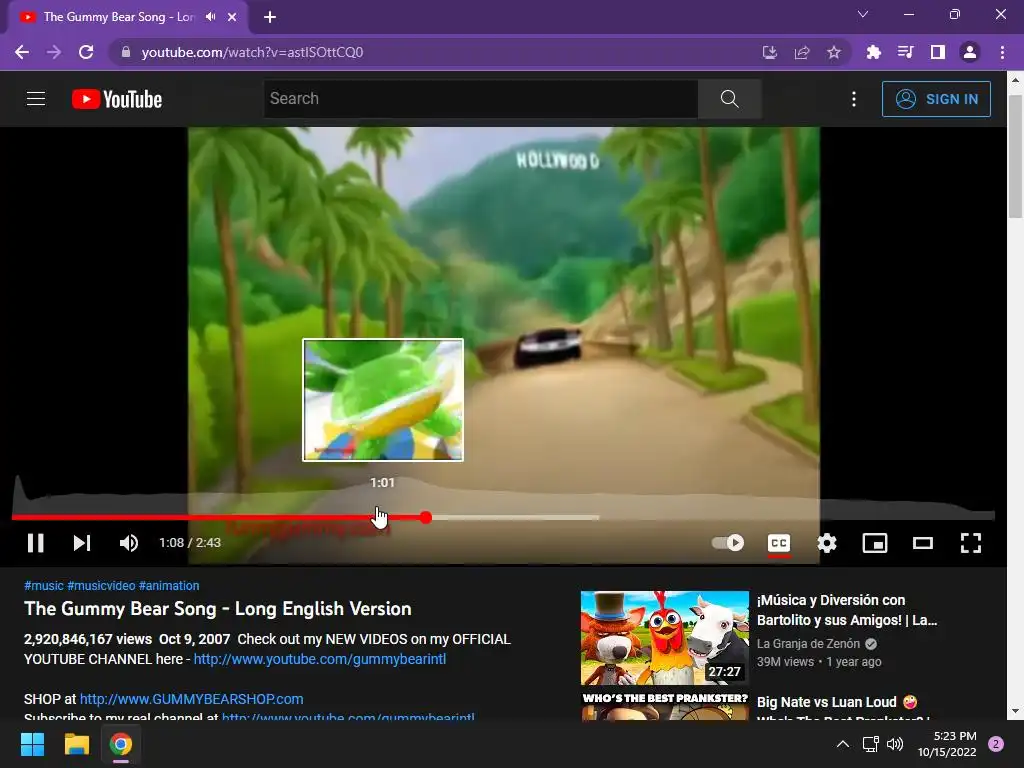This screenshot has height=768, width=1024.
Task: Open notification center badge
Action: pyautogui.click(x=996, y=744)
